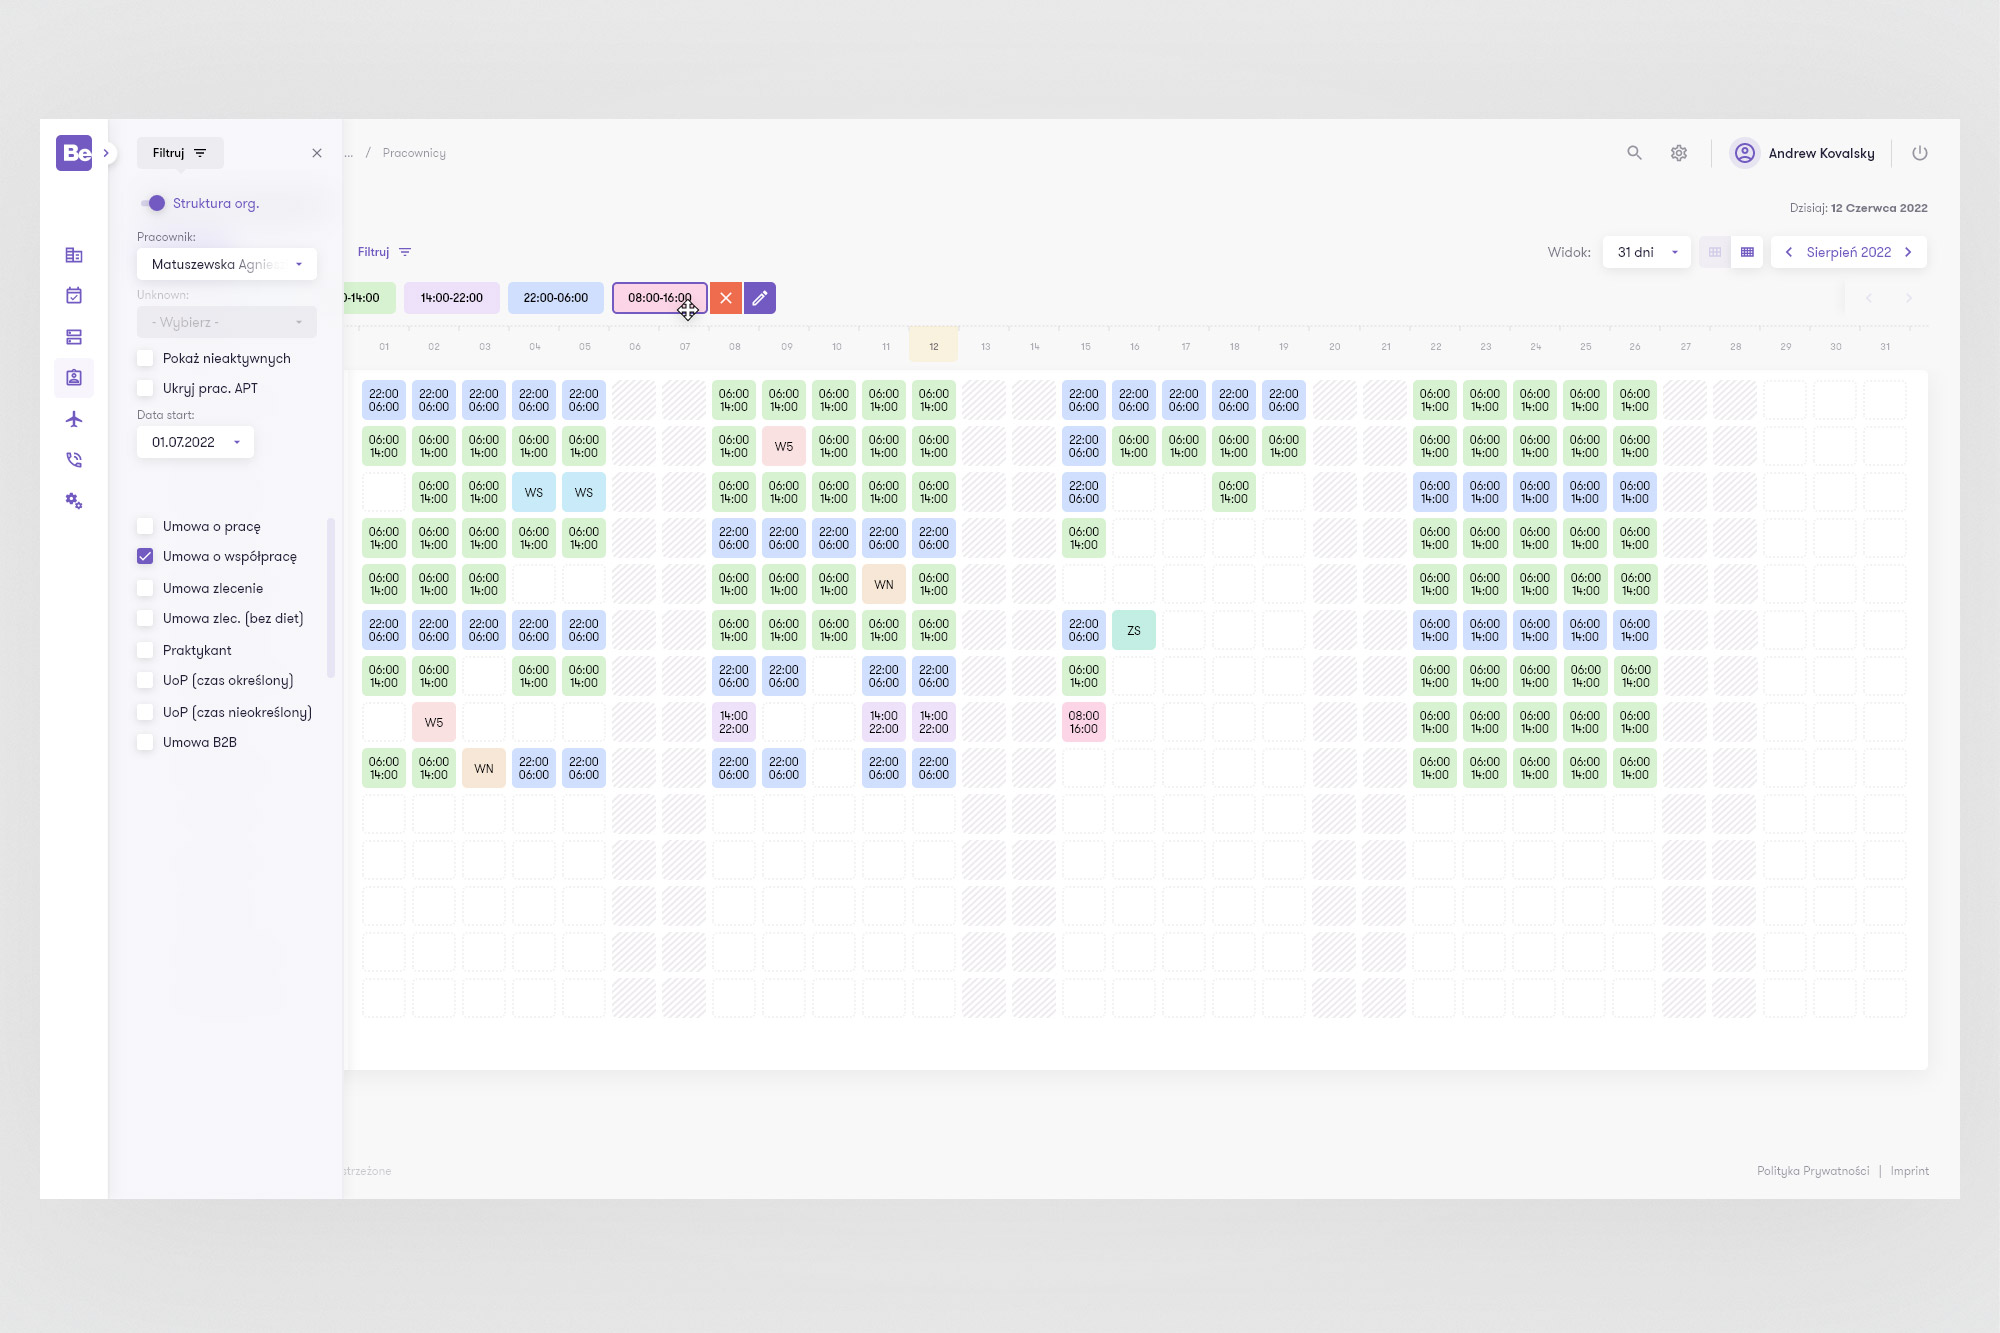Image resolution: width=2000 pixels, height=1333 pixels.
Task: Switch to the dense grid view icon
Action: point(1747,252)
